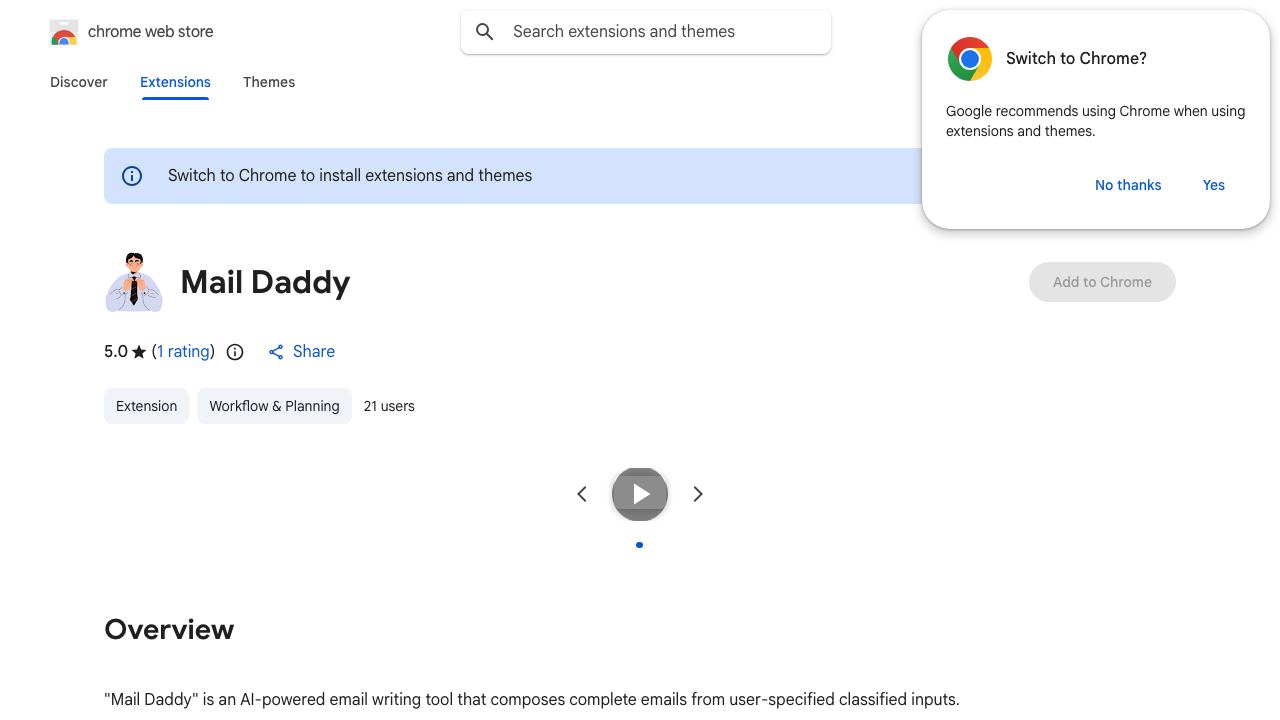Click the Switch to Chrome? popup heading
The image size is (1280, 720).
(x=1076, y=58)
